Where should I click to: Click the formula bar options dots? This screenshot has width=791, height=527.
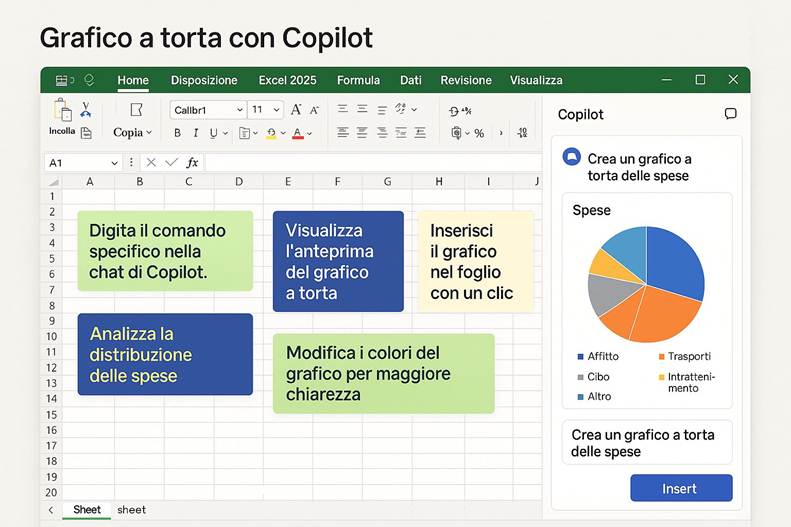[131, 162]
